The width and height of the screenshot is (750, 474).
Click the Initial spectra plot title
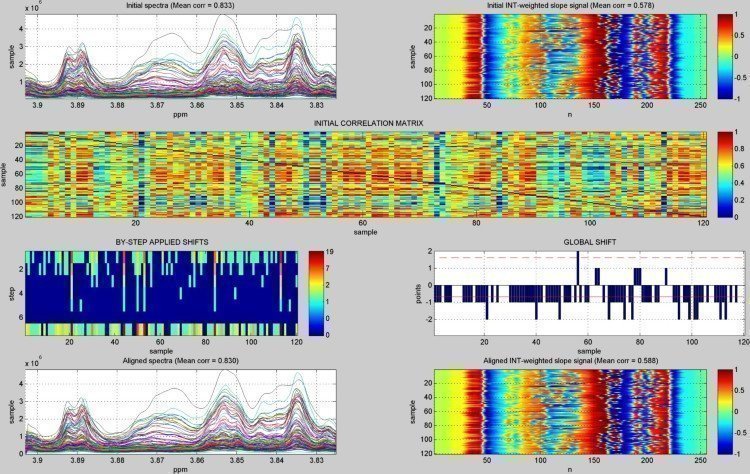pyautogui.click(x=180, y=7)
